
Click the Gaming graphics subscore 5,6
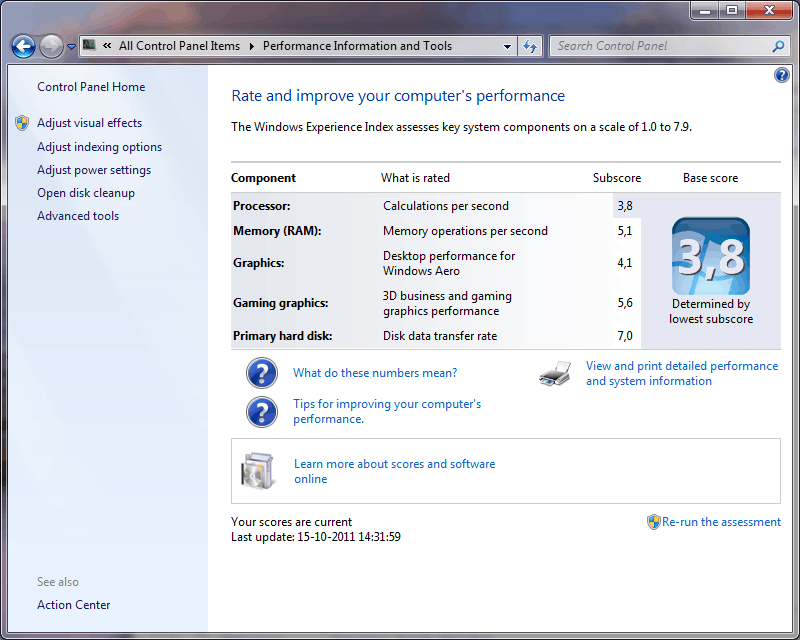tap(625, 303)
